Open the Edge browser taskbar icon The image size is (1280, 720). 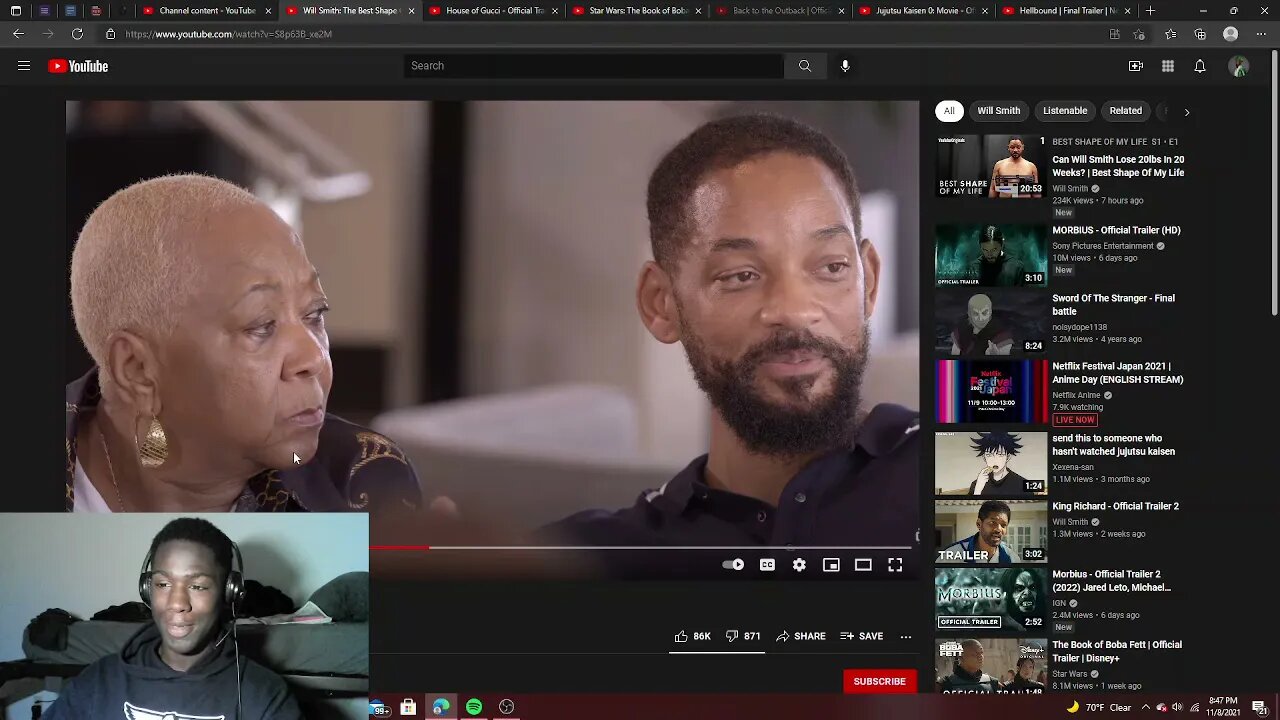pyautogui.click(x=440, y=707)
